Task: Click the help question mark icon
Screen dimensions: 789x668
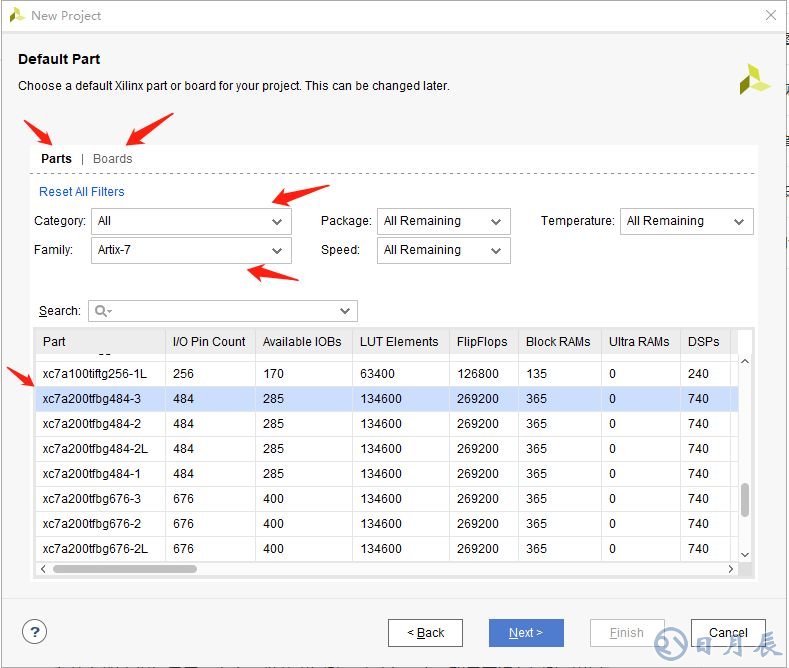Action: point(35,632)
